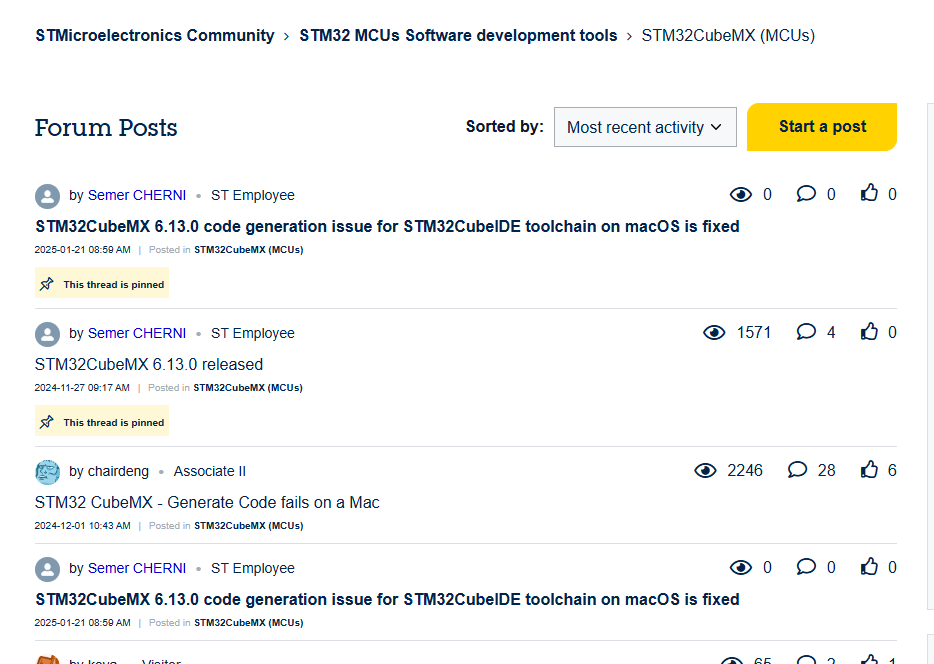The width and height of the screenshot is (934, 664).
Task: Open the 'Most recent activity' sort dropdown
Action: coord(645,127)
